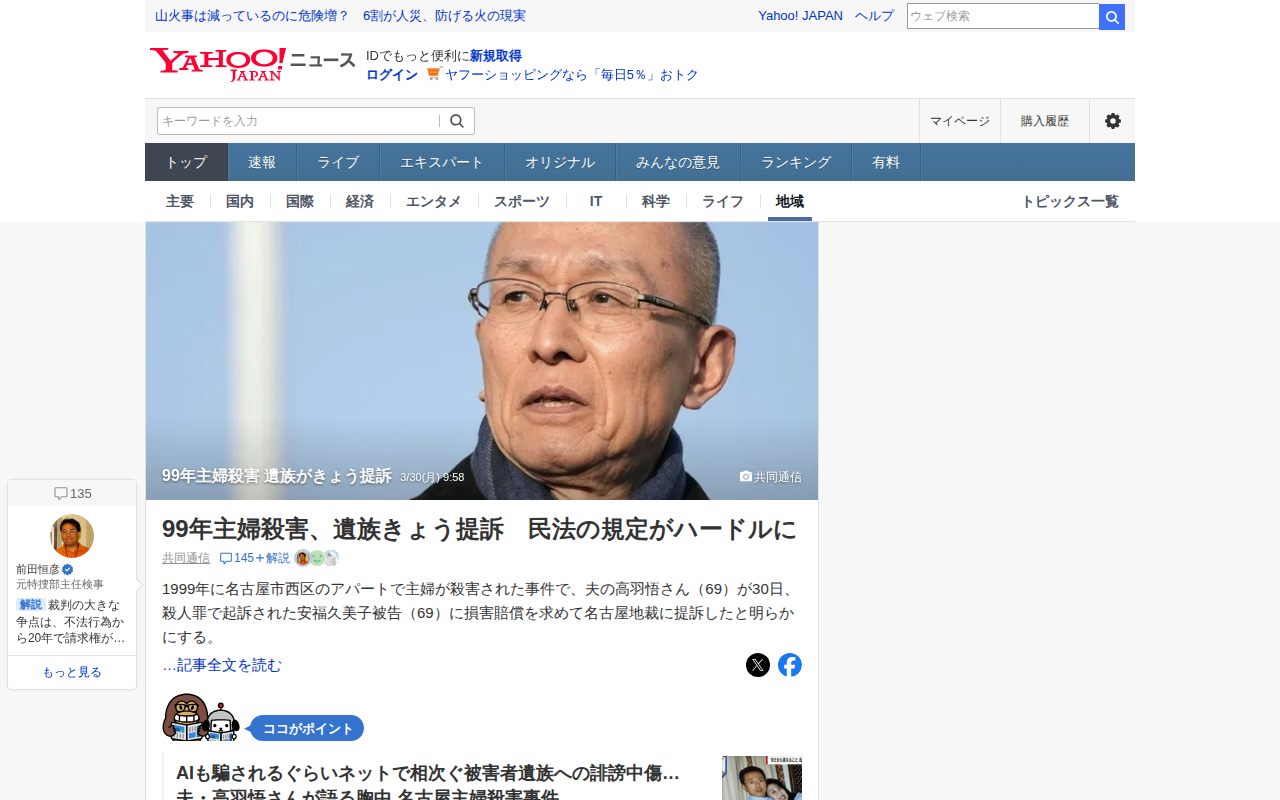Image resolution: width=1280 pixels, height=800 pixels.
Task: Share the article on X
Action: [758, 665]
